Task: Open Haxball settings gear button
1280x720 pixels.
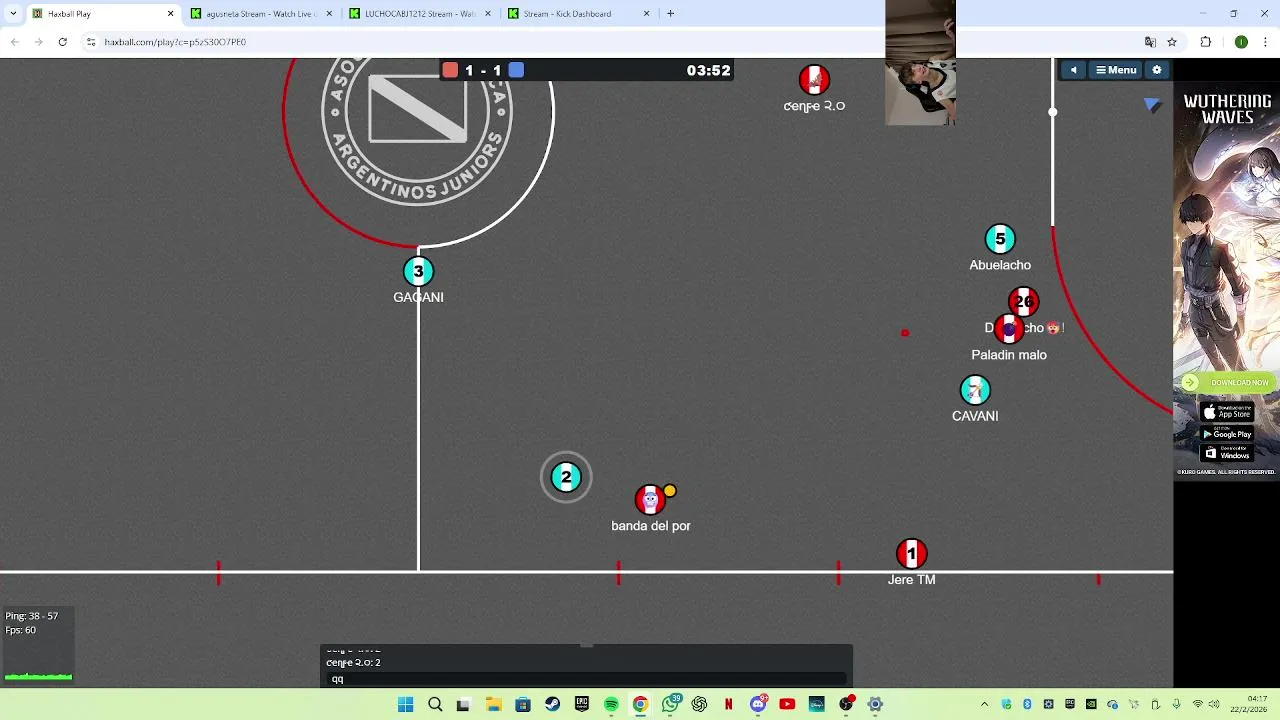Action: [x=1157, y=70]
